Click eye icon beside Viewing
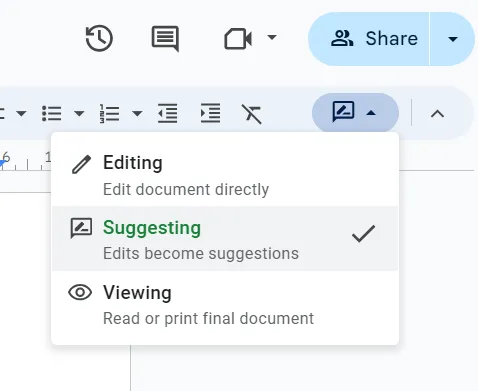478x391 pixels. (80, 292)
